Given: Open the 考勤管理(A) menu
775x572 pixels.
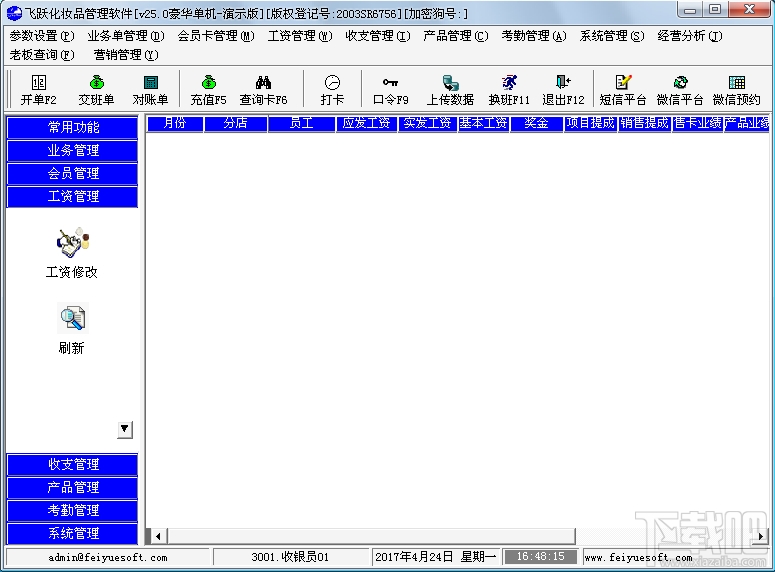Looking at the screenshot, I should click(534, 36).
